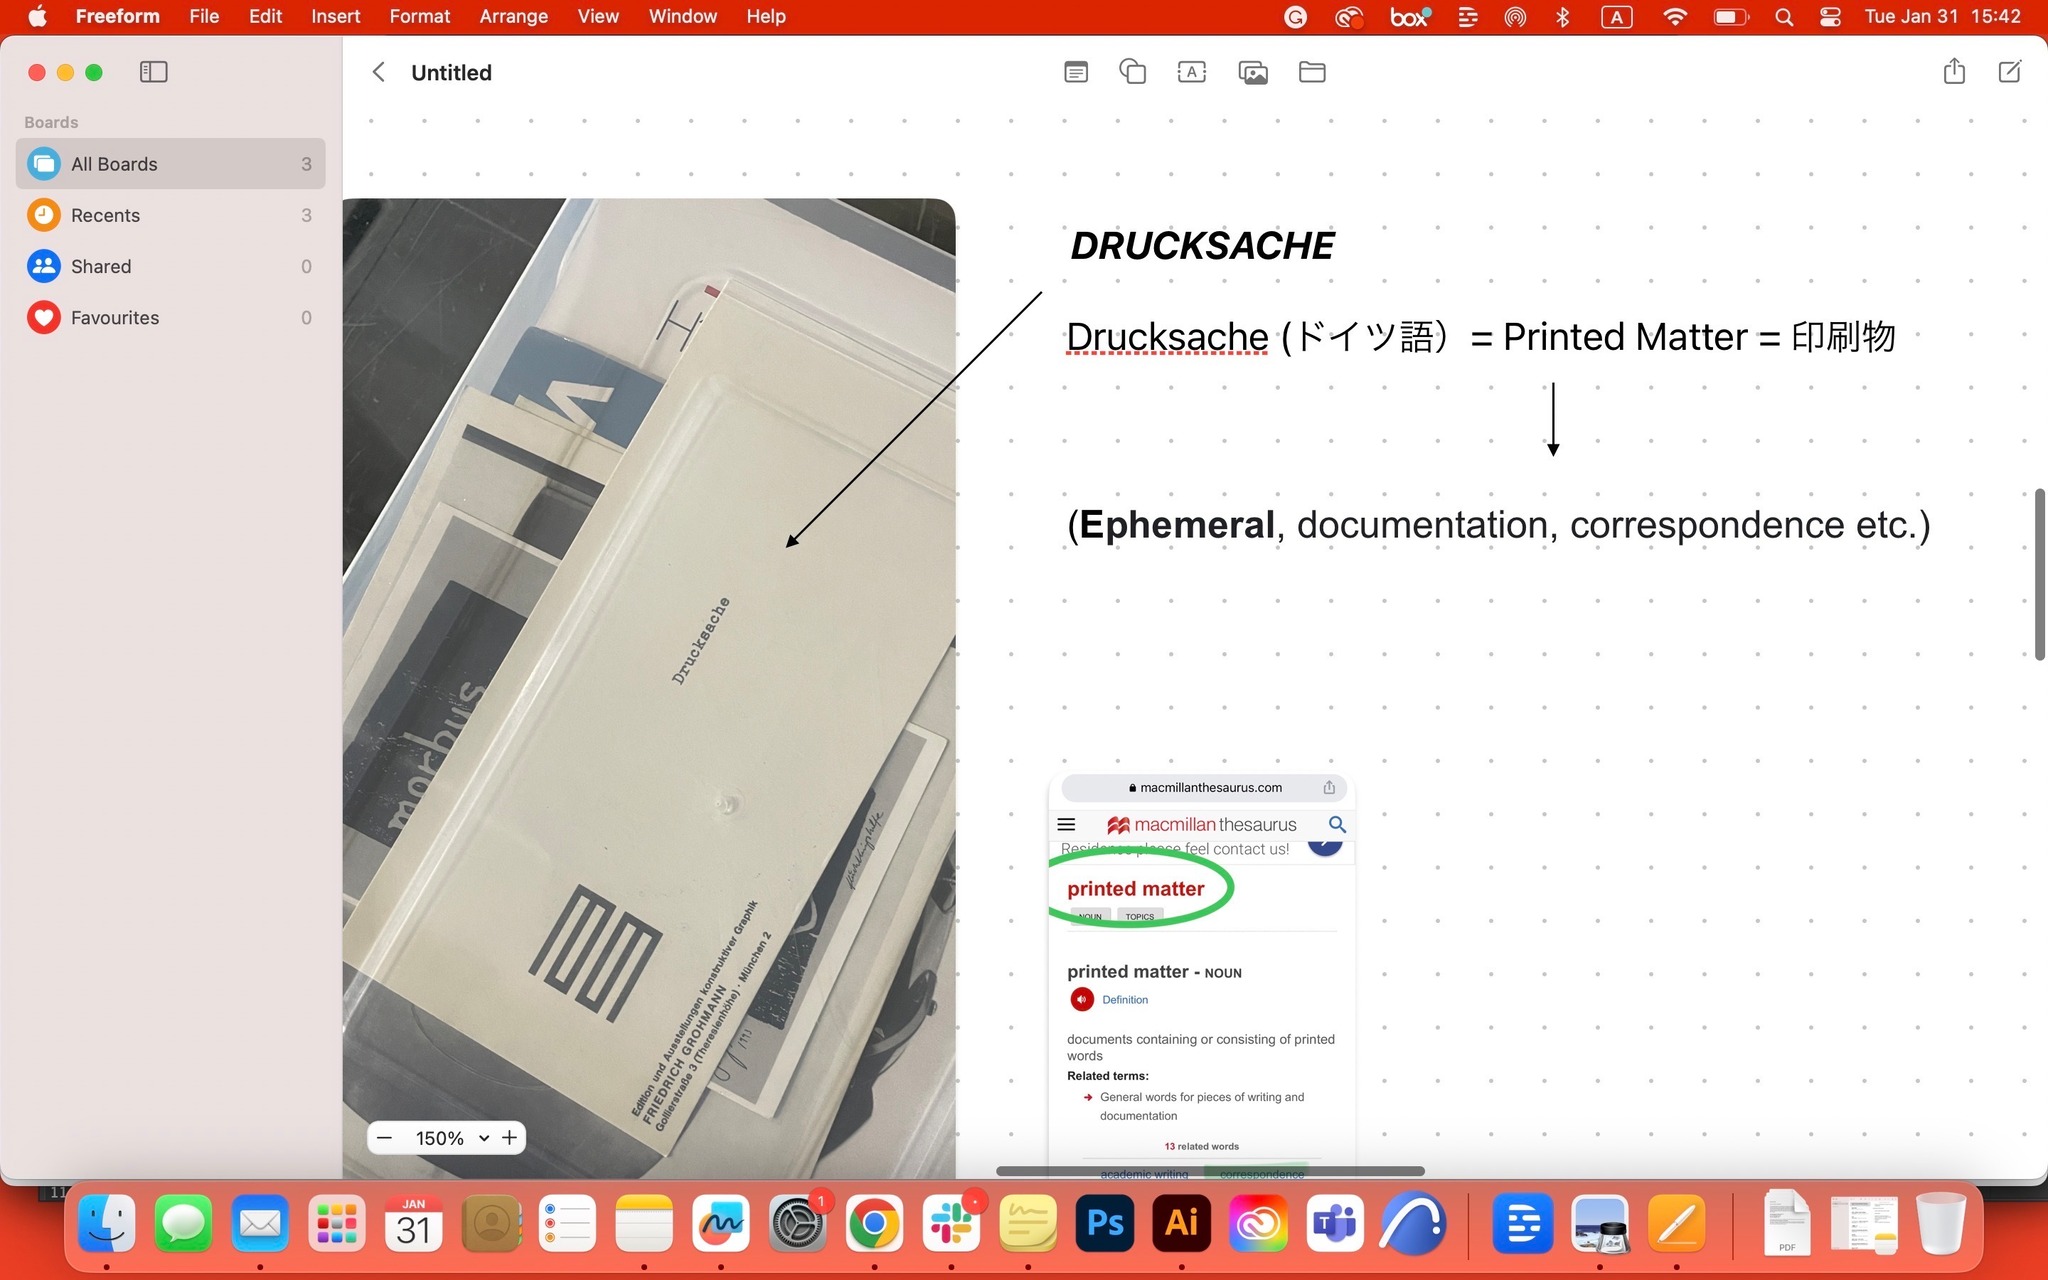Image resolution: width=2048 pixels, height=1280 pixels.
Task: Open the shapes library icon
Action: tap(1132, 72)
